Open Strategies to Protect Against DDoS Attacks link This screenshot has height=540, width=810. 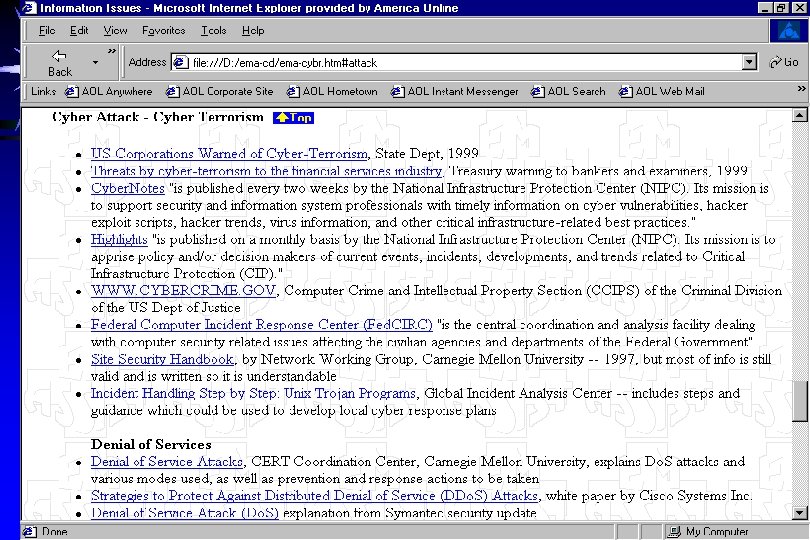click(315, 496)
